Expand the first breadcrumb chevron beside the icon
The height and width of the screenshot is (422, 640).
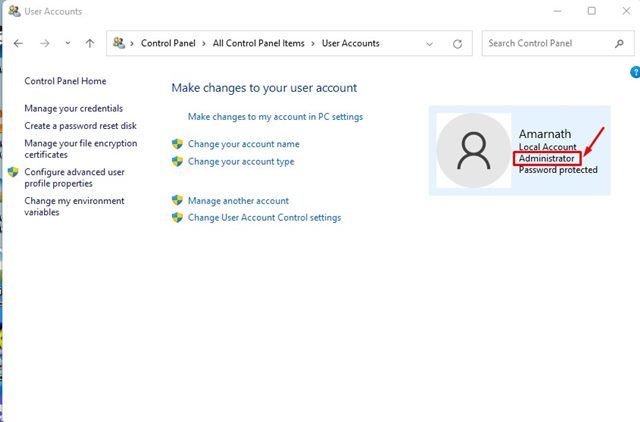coord(132,44)
